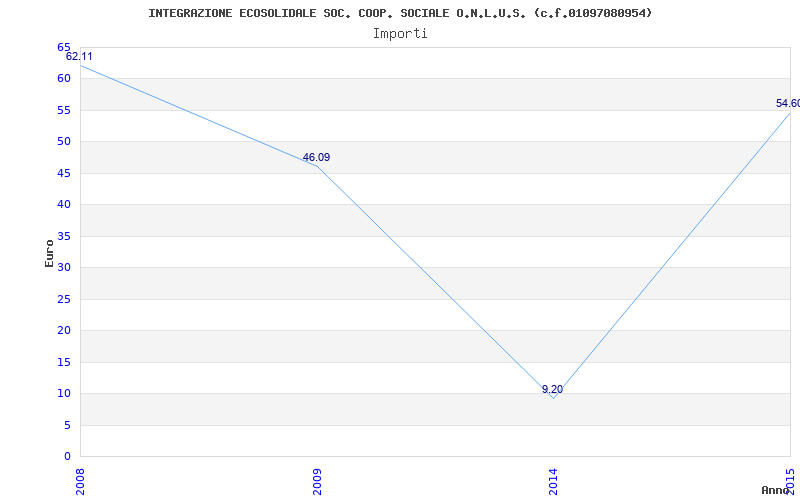Select the 2015 x-axis label
Viewport: 800px width, 500px height.
[790, 482]
